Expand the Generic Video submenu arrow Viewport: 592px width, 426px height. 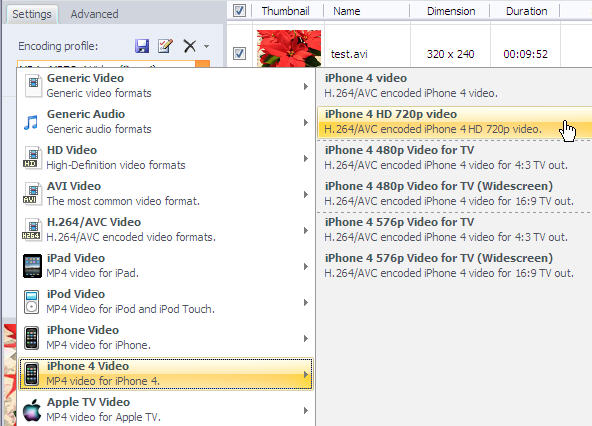pyautogui.click(x=305, y=86)
